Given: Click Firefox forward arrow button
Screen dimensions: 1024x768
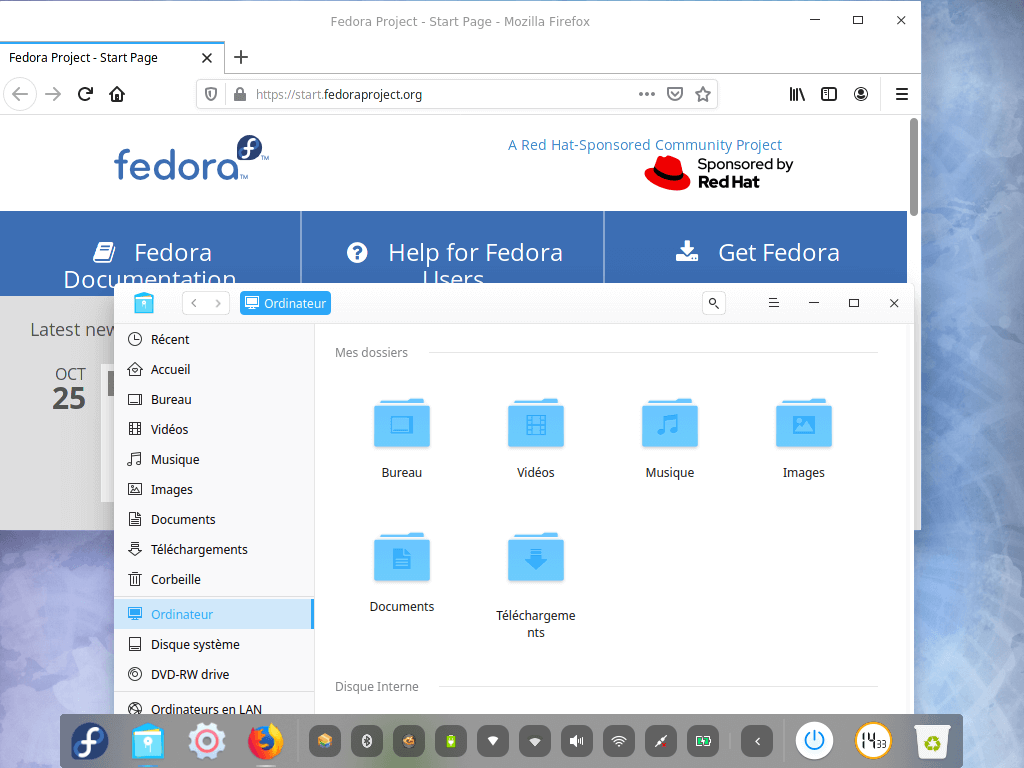Looking at the screenshot, I should [x=53, y=95].
